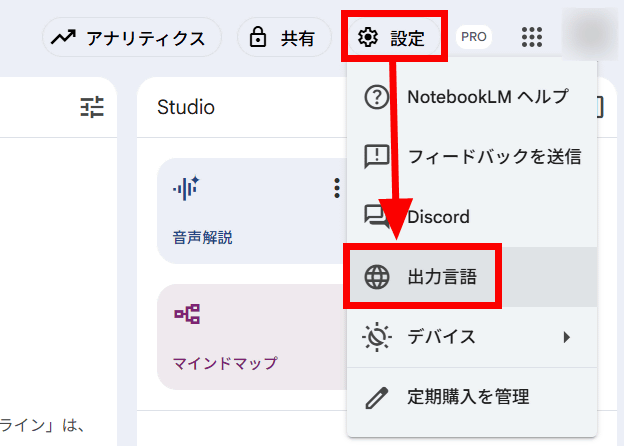Click the pencil icon for 定期購入を管理

[376, 397]
